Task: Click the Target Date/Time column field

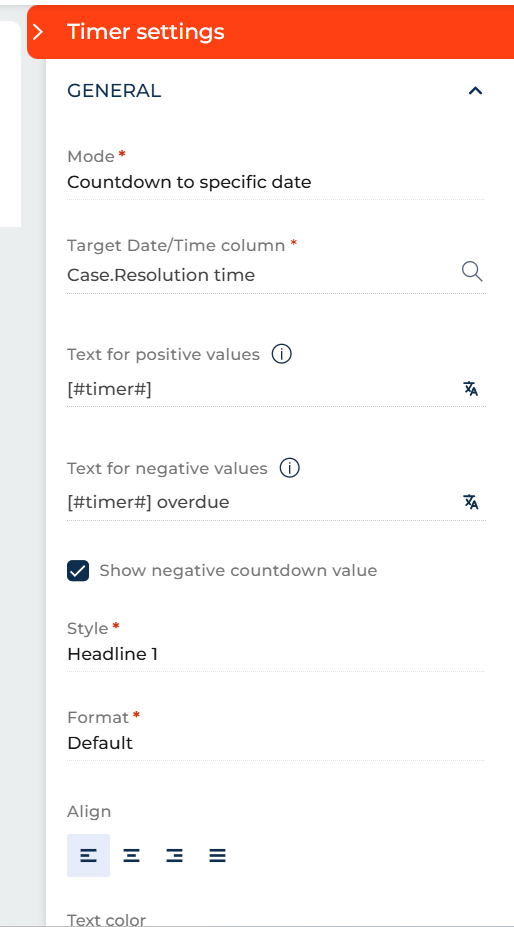Action: (x=260, y=275)
